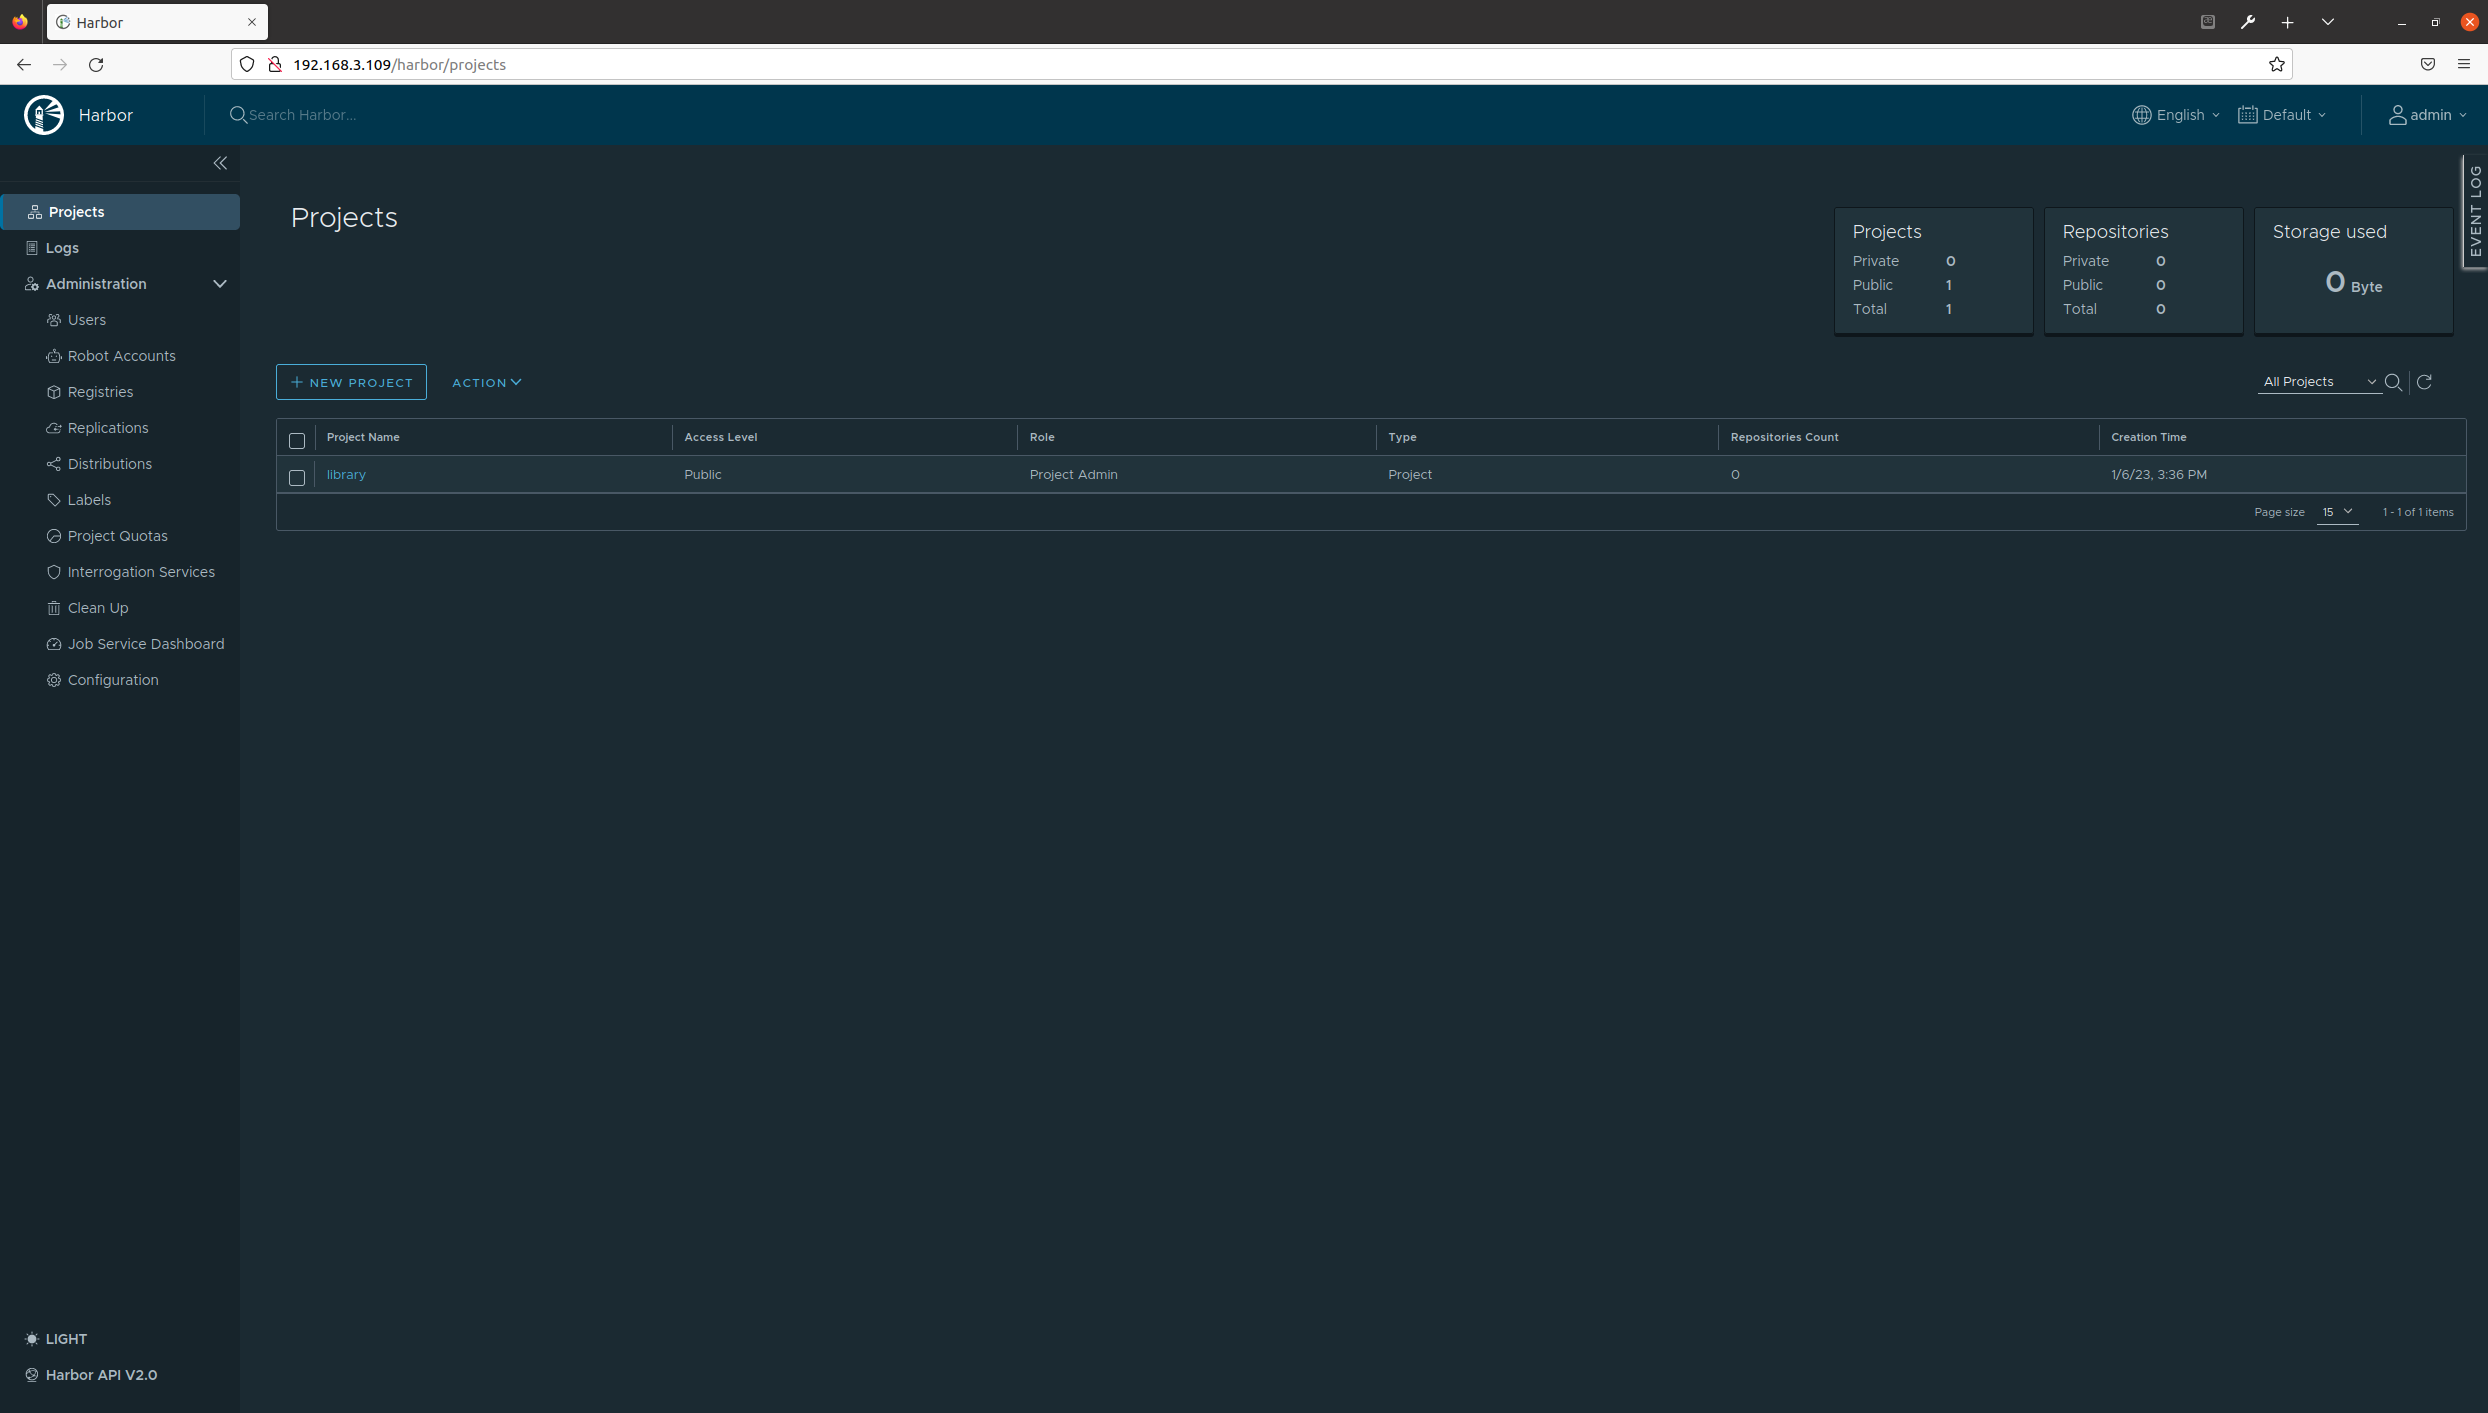Image resolution: width=2488 pixels, height=1413 pixels.
Task: Click the site security shield icon
Action: coord(247,64)
